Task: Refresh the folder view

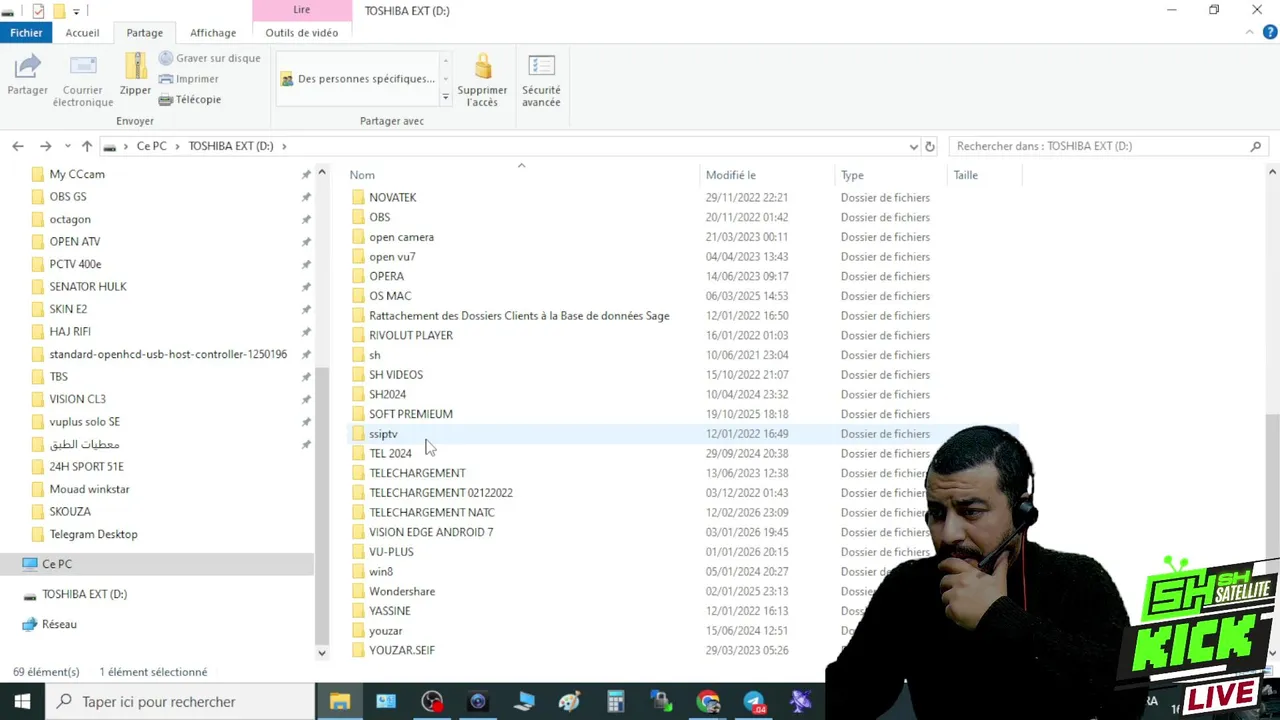Action: click(x=930, y=146)
